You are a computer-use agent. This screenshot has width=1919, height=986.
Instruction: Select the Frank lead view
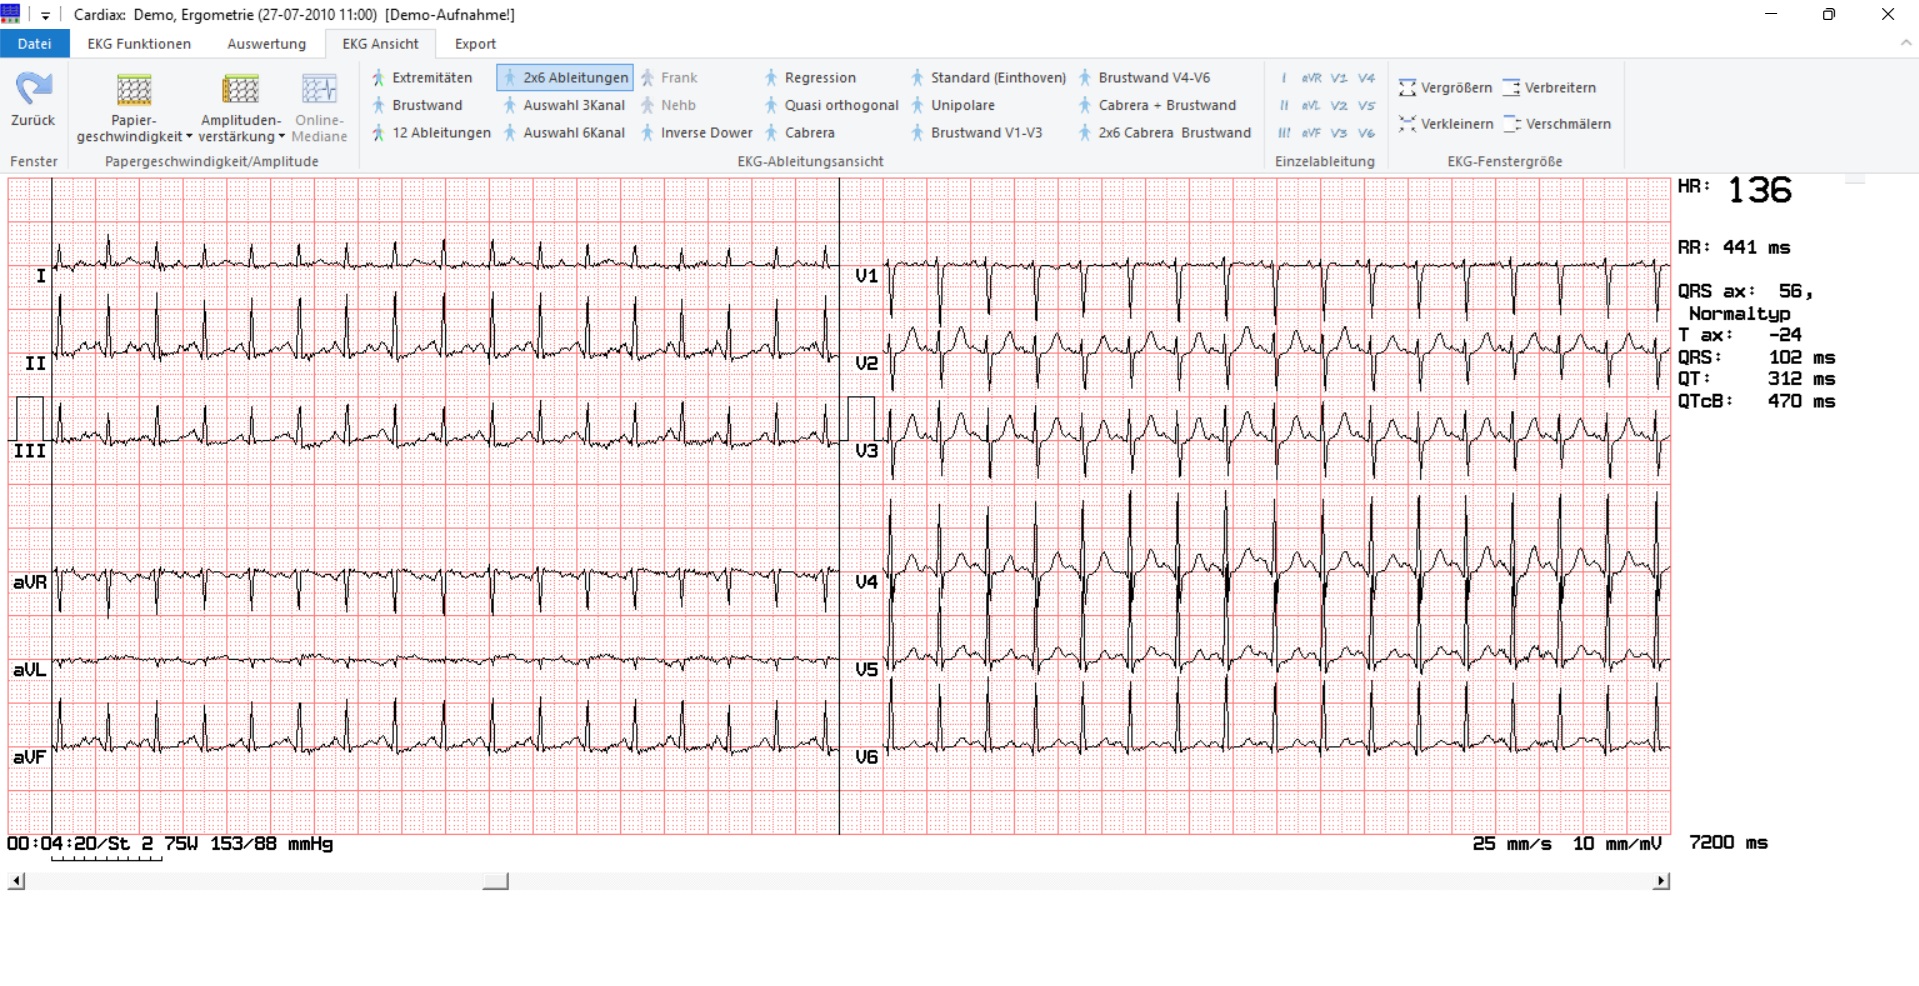click(x=669, y=77)
